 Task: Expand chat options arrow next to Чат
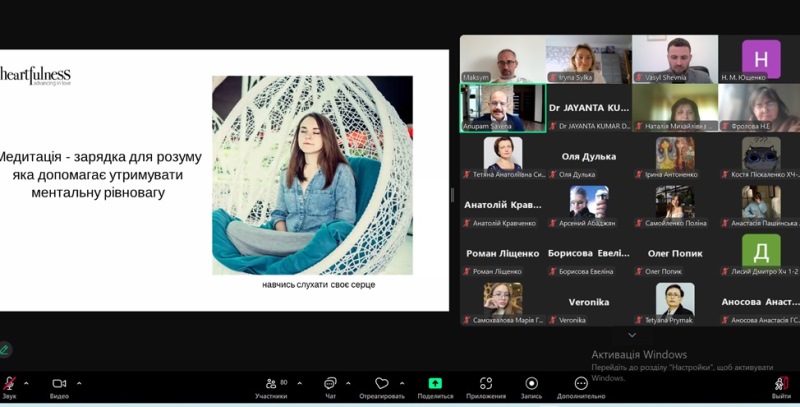click(347, 382)
